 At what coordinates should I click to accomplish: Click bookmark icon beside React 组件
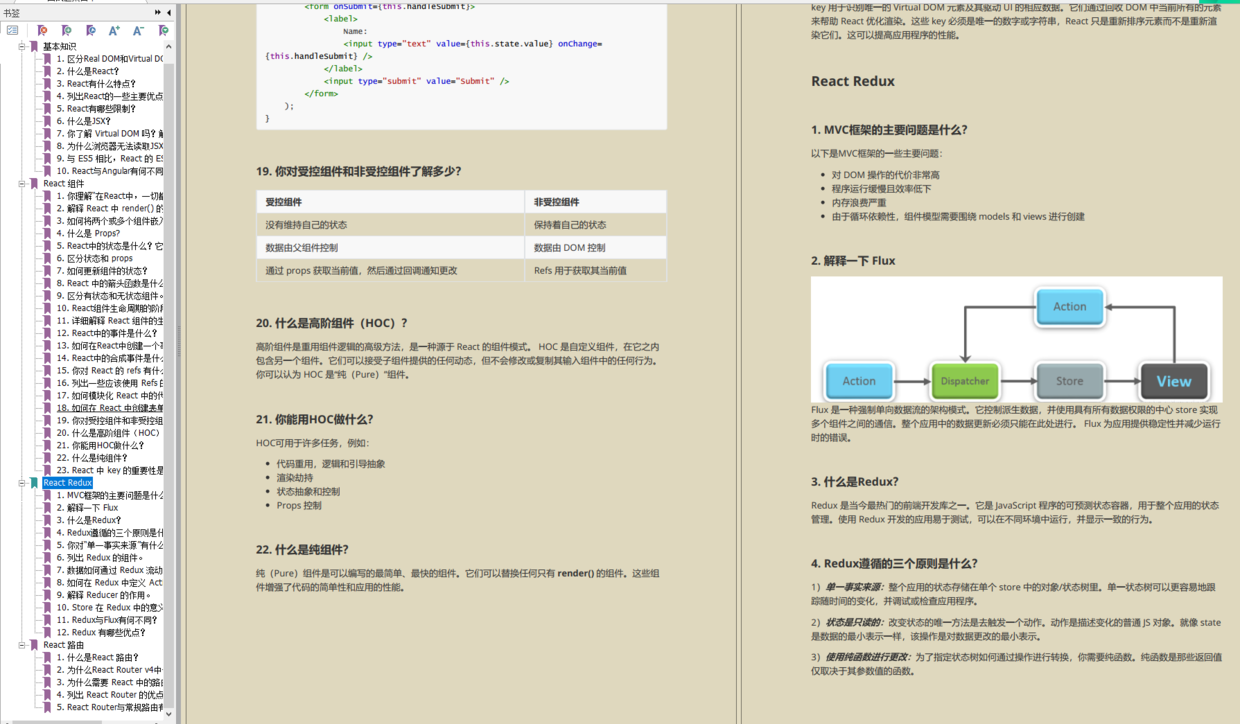pyautogui.click(x=34, y=183)
